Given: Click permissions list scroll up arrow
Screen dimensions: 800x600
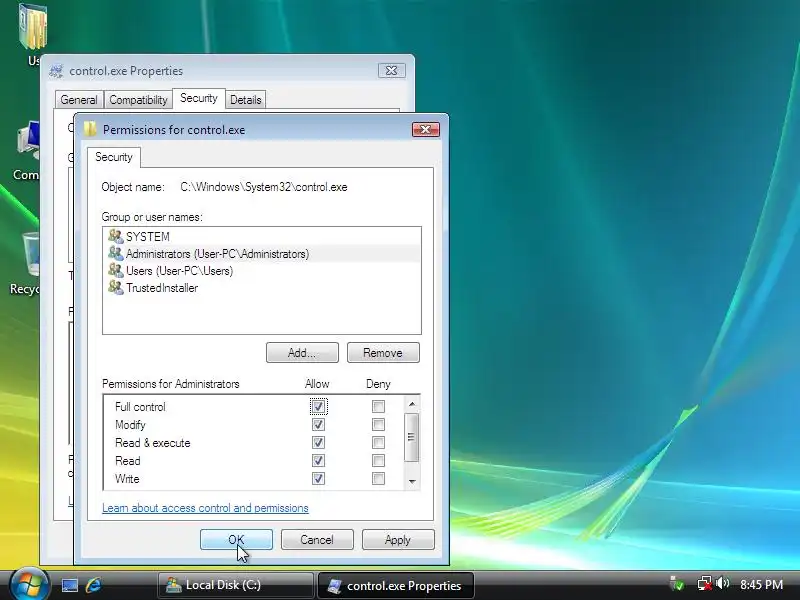Looking at the screenshot, I should coord(412,404).
